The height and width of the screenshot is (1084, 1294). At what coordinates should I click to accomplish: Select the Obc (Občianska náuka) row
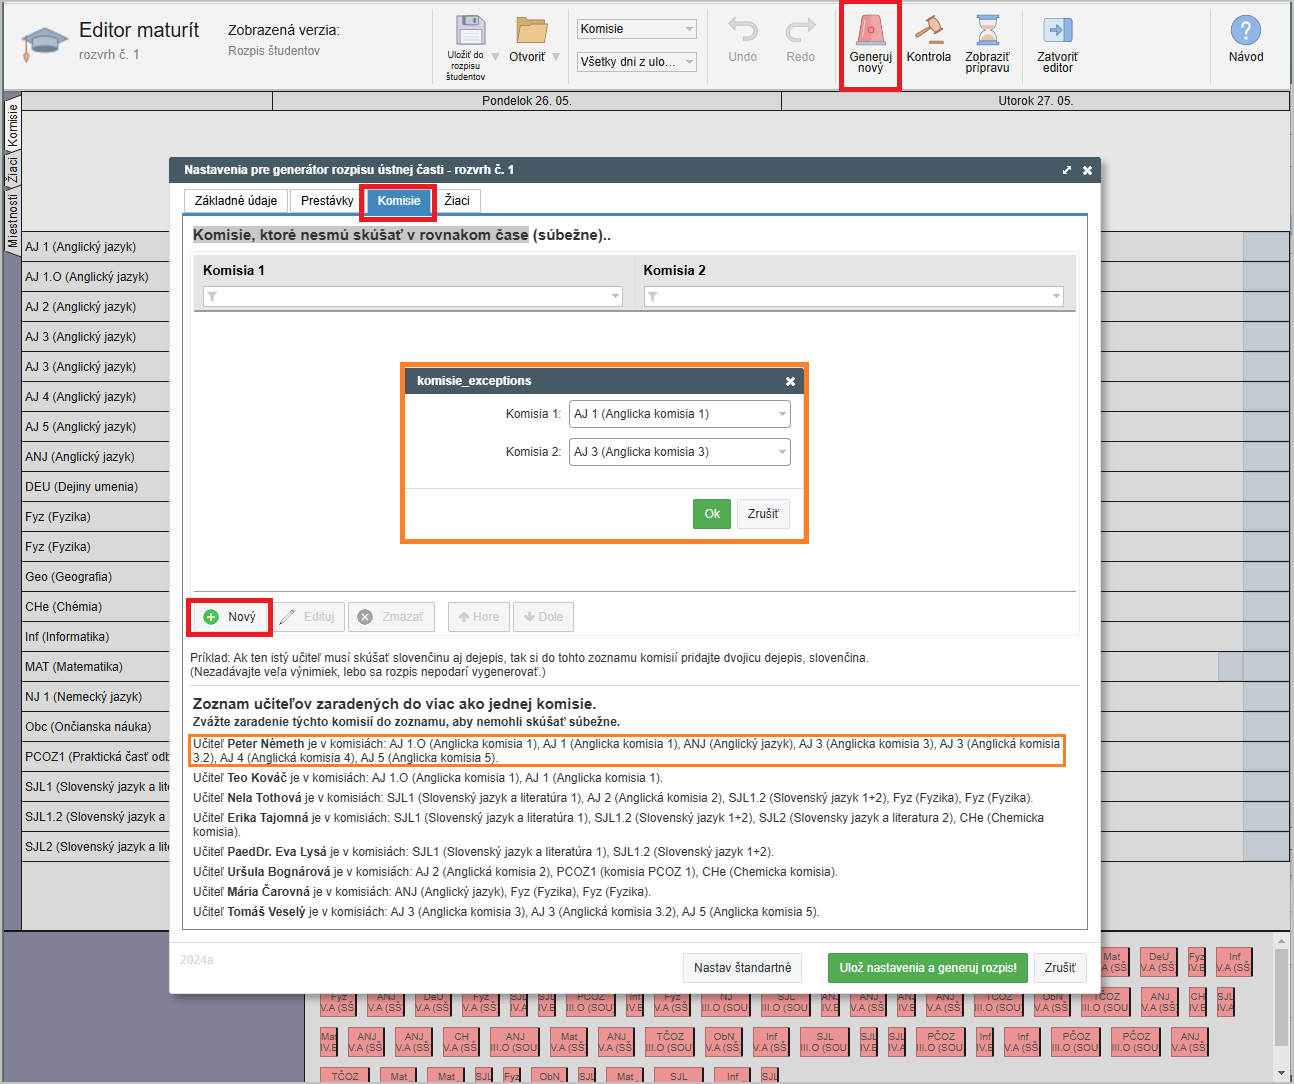[95, 727]
